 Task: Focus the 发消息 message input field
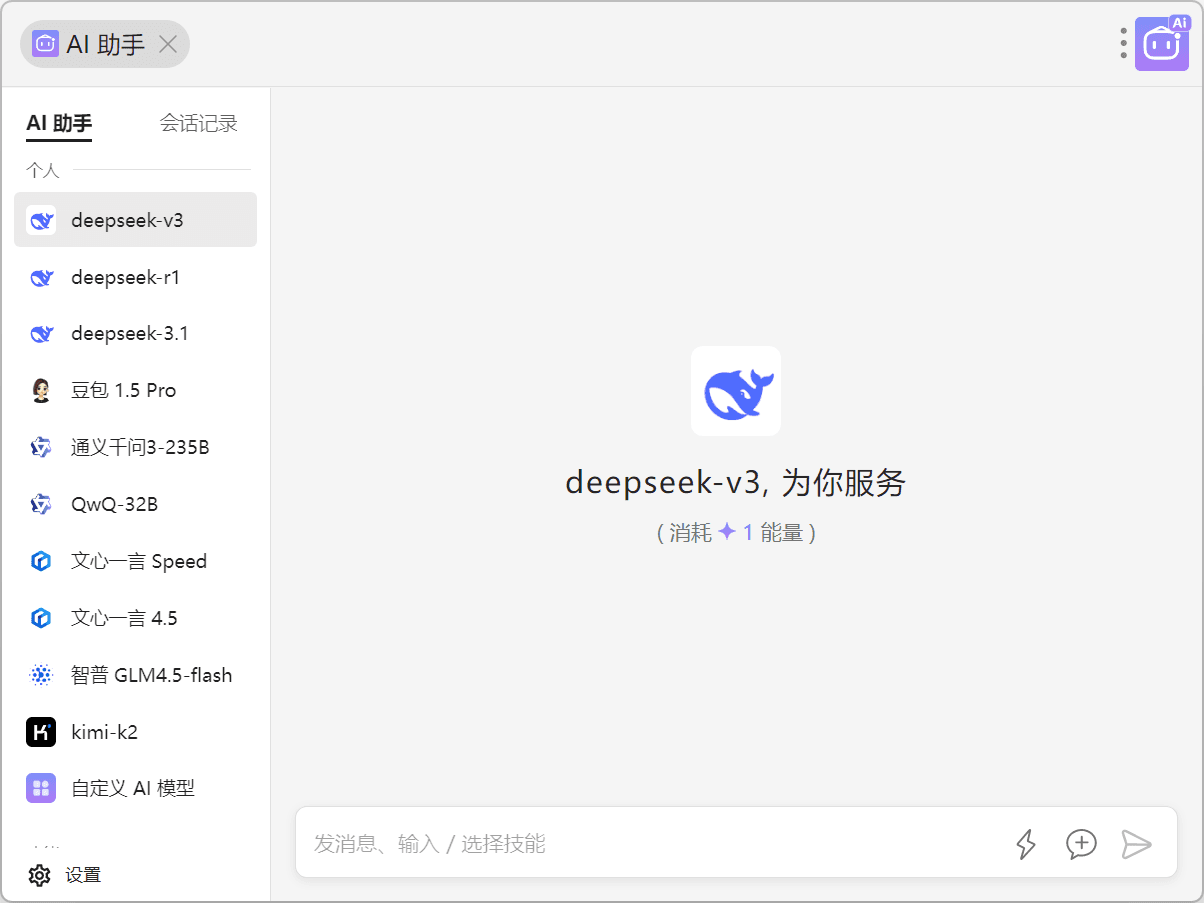click(x=650, y=844)
